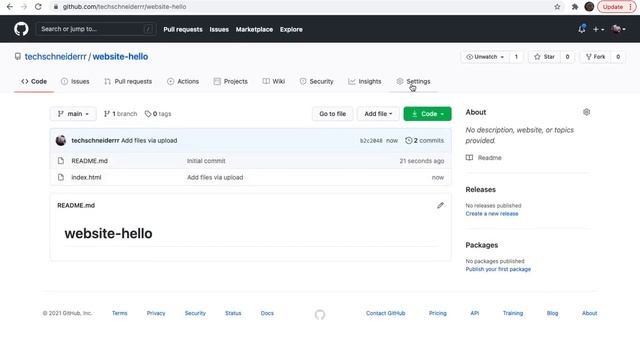Open techschneiderrr owner link
This screenshot has width=640, height=360.
click(56, 57)
